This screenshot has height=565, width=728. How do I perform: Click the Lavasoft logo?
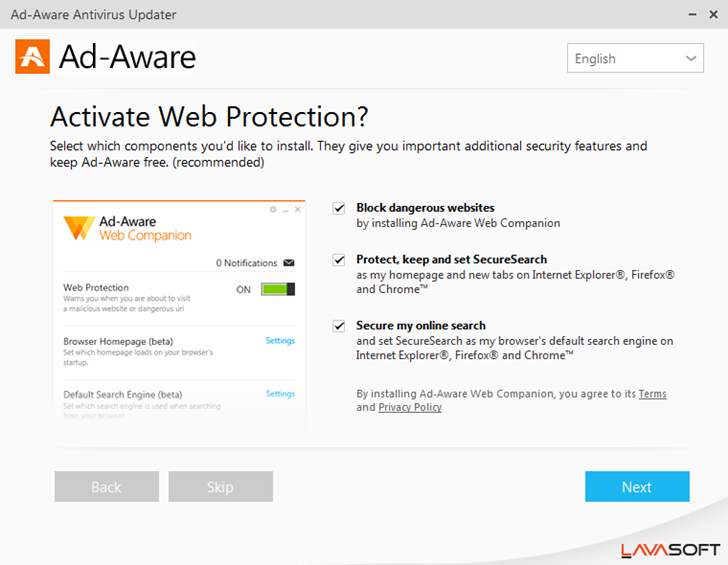pyautogui.click(x=669, y=549)
